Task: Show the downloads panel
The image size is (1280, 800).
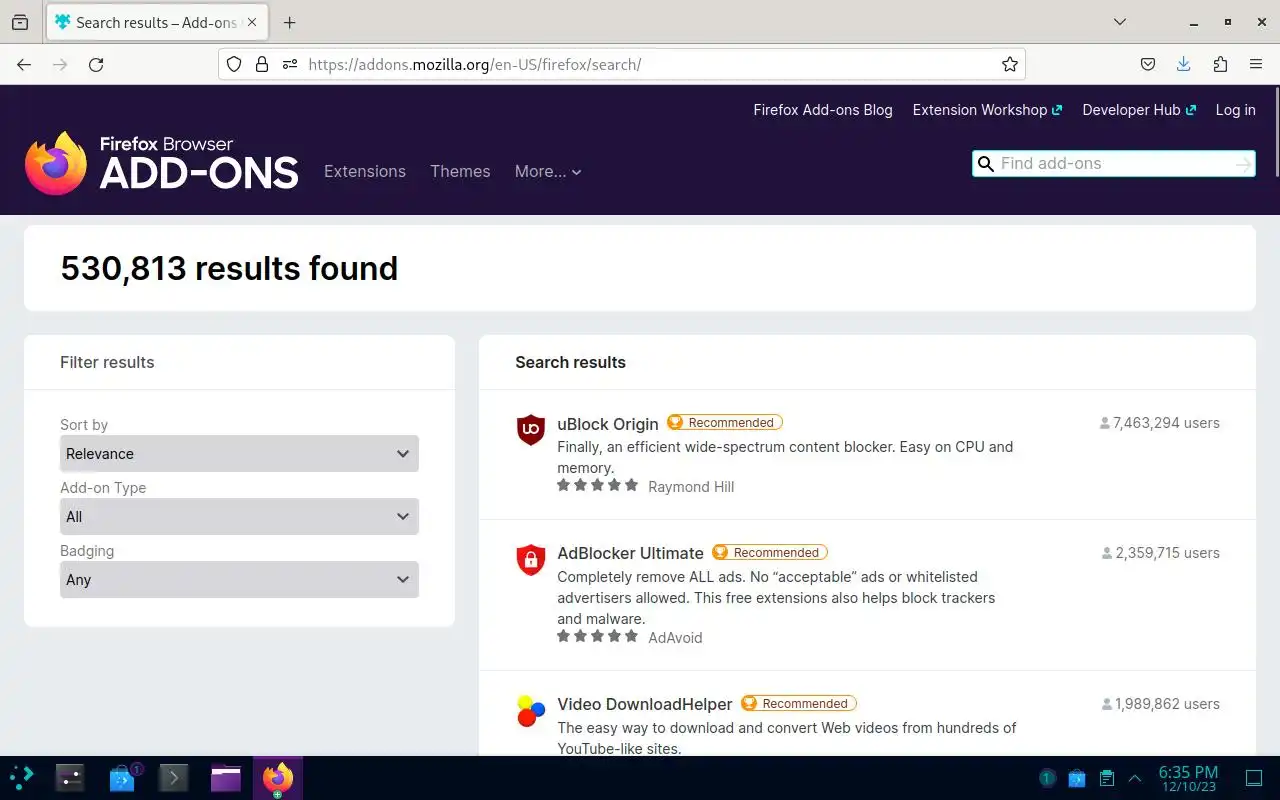Action: point(1184,64)
